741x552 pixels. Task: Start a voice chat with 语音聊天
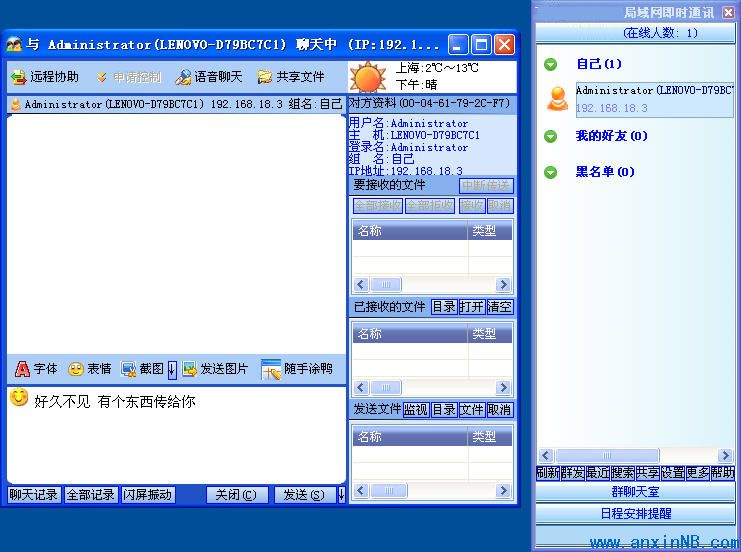tap(183, 77)
